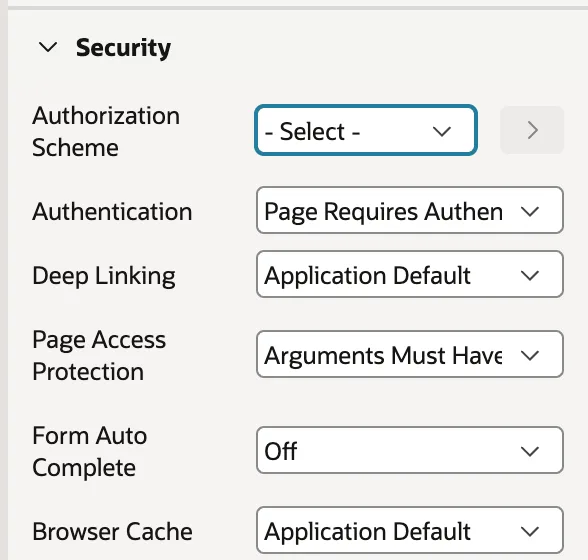Click the Authentication label

pos(112,211)
